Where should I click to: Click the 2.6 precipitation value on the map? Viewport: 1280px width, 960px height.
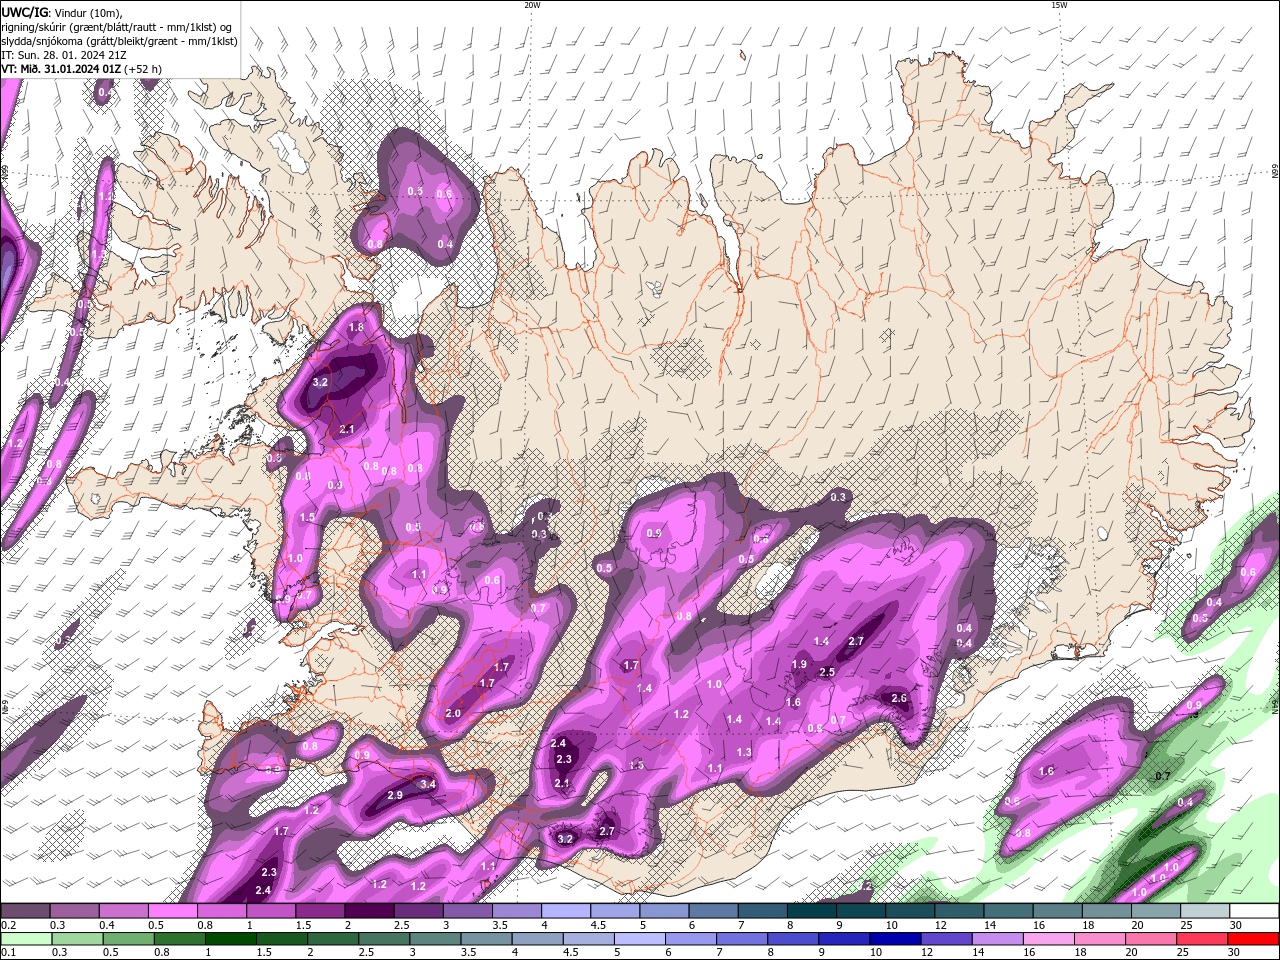899,698
